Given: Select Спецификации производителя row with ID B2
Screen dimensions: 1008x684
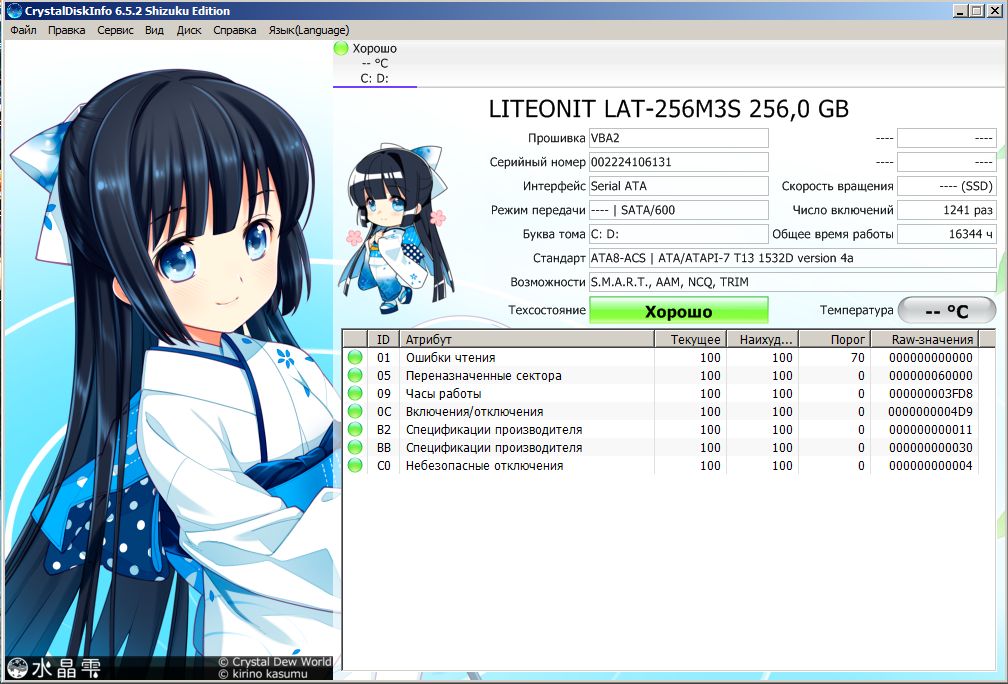Looking at the screenshot, I should tap(494, 429).
